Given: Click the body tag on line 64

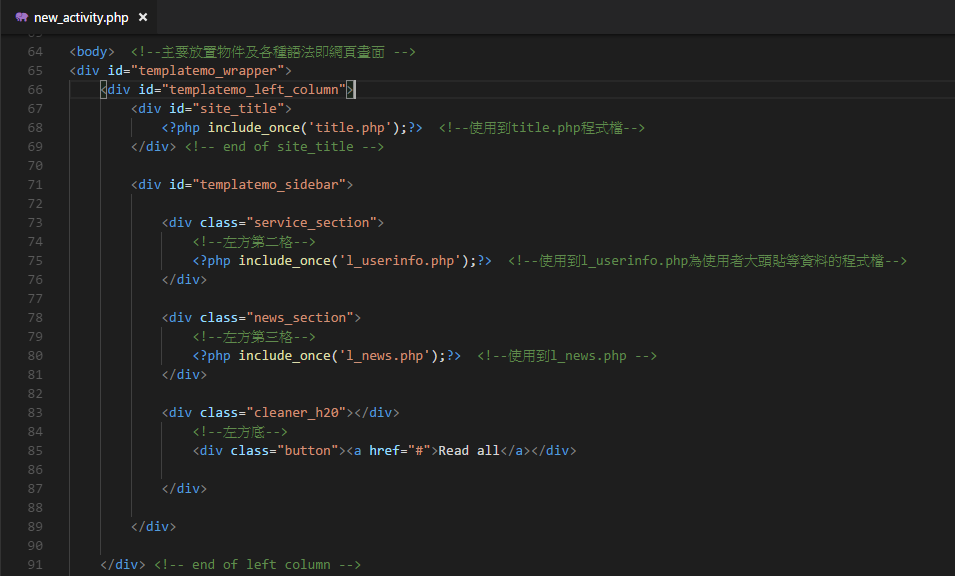Looking at the screenshot, I should pos(92,52).
